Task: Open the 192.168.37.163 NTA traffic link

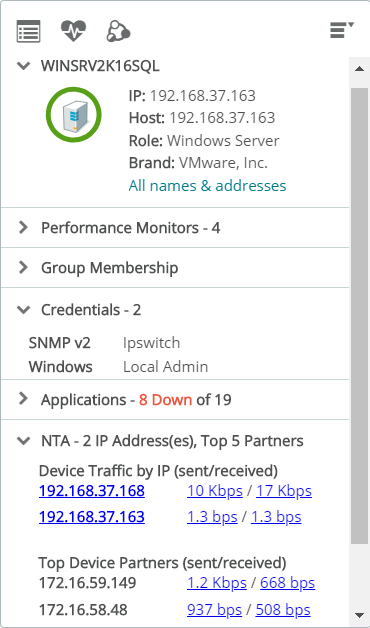Action: pyautogui.click(x=92, y=517)
